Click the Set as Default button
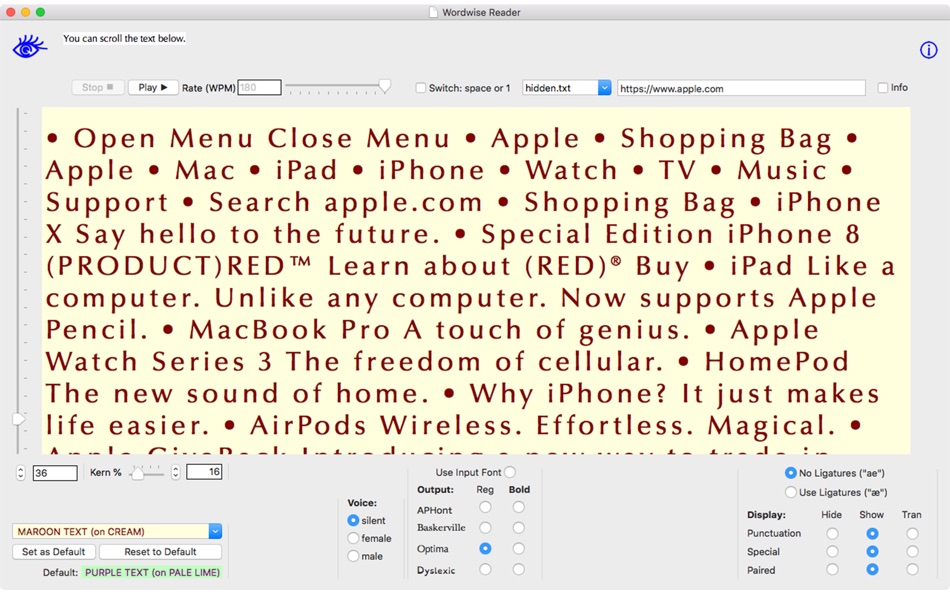Viewport: 950px width, 594px height. pyautogui.click(x=54, y=552)
